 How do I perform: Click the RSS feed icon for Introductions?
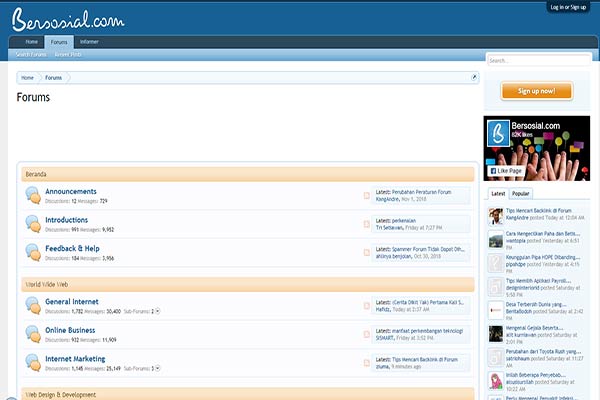point(366,224)
